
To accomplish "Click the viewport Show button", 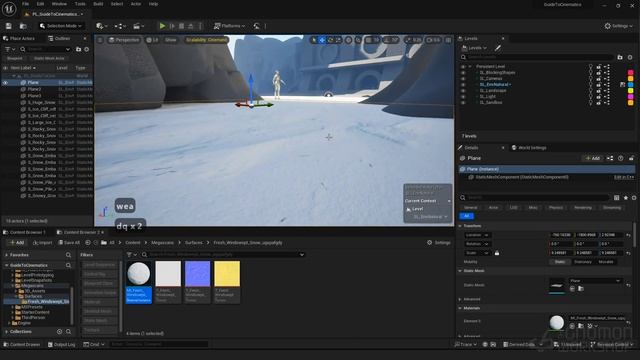I will click(x=171, y=40).
